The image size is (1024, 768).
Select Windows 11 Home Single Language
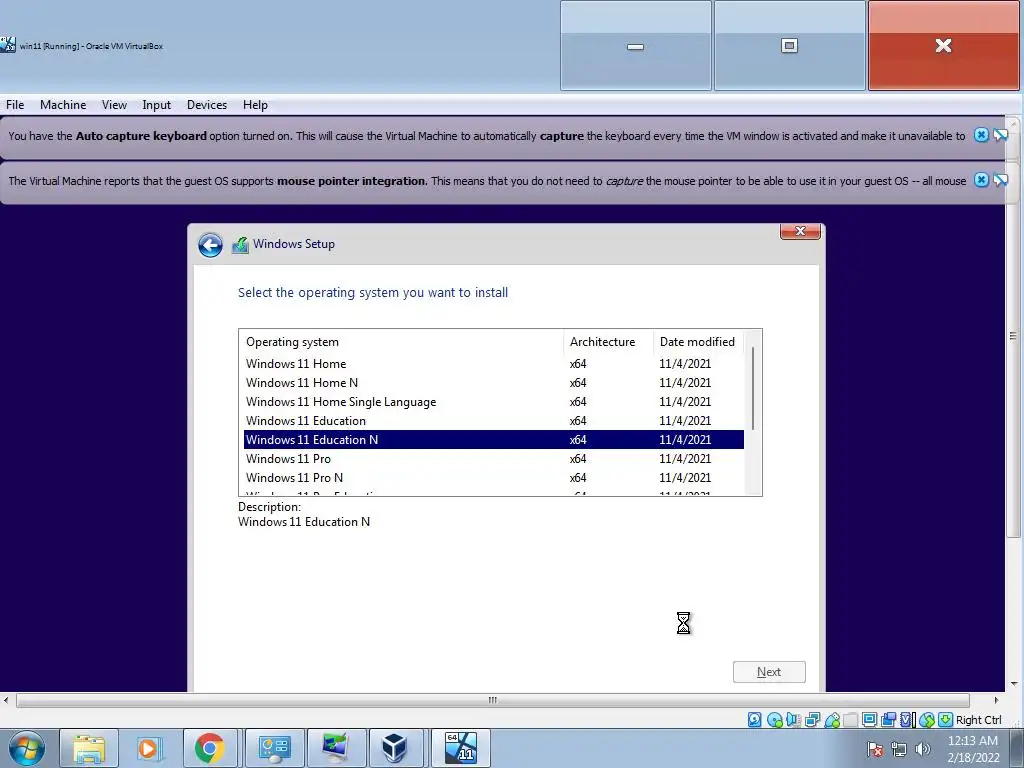coord(494,402)
